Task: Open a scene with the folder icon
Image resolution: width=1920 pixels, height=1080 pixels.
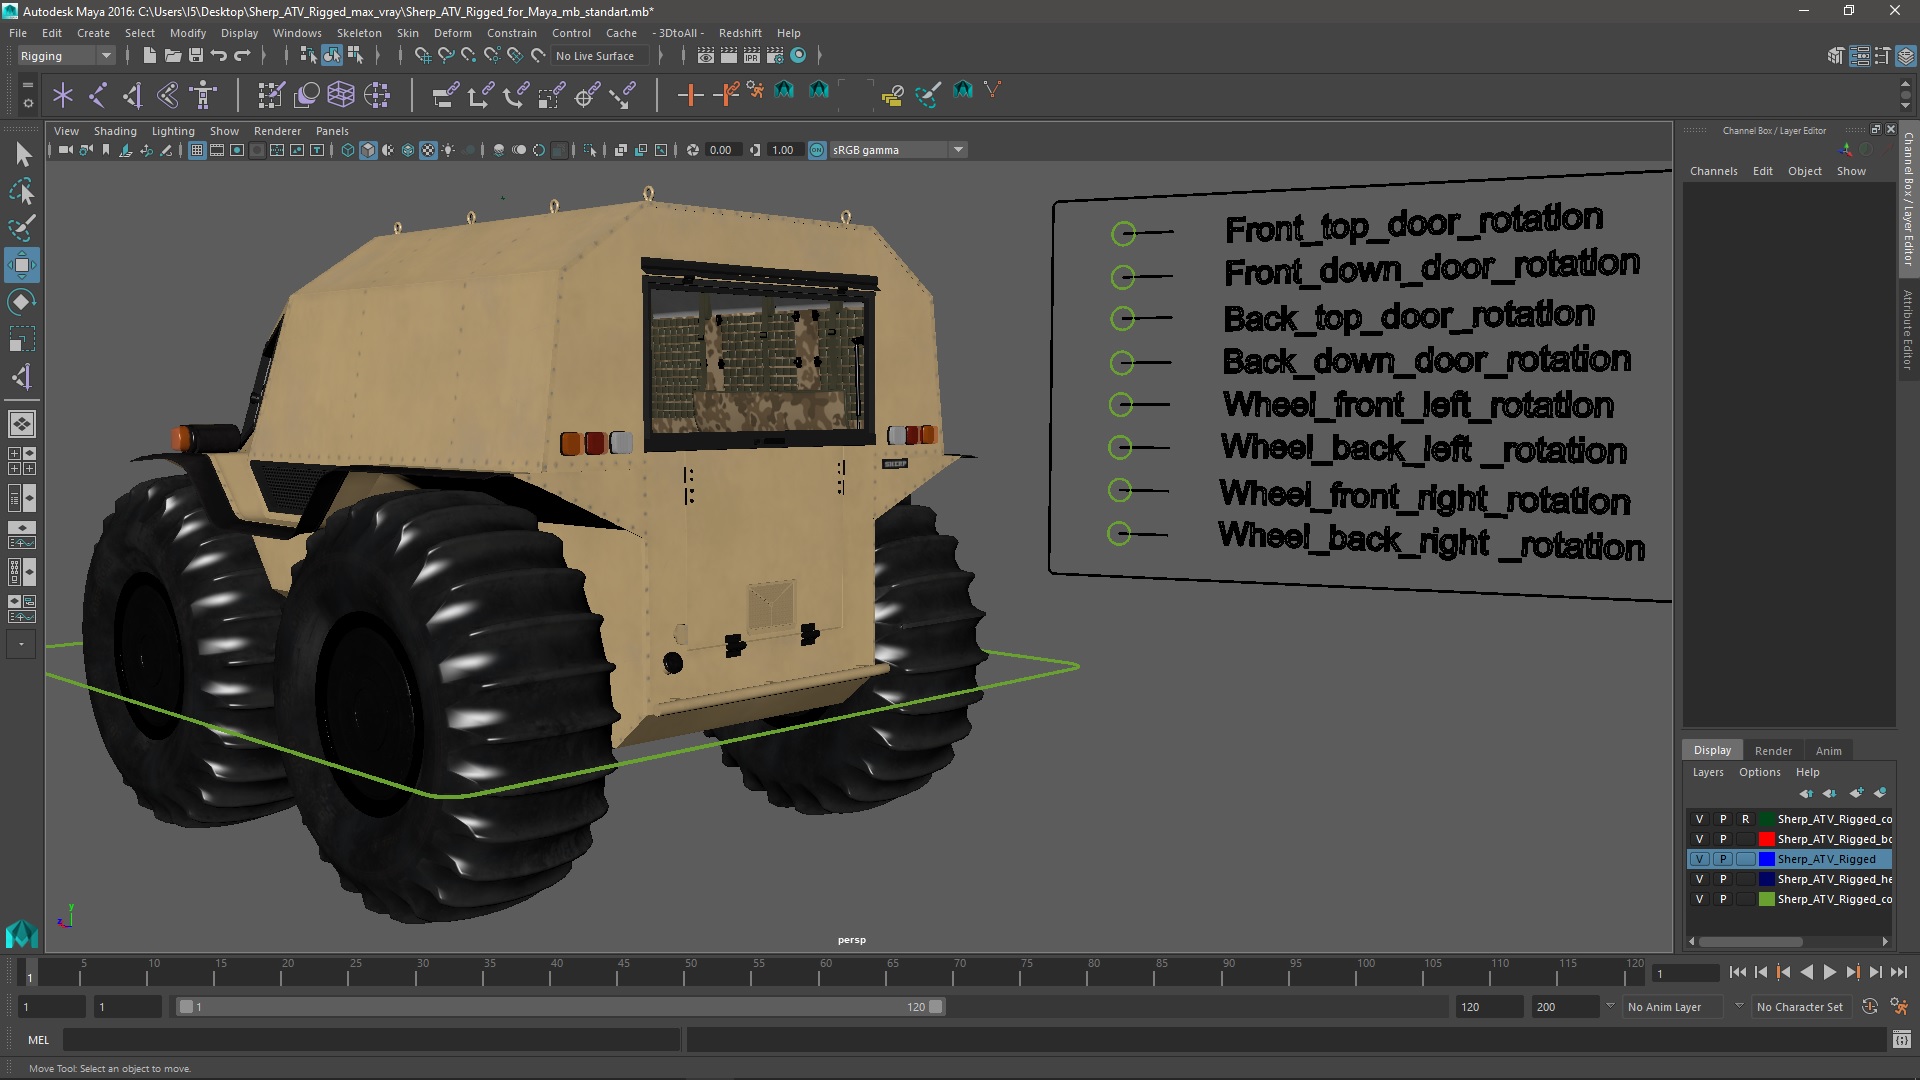Action: (173, 56)
